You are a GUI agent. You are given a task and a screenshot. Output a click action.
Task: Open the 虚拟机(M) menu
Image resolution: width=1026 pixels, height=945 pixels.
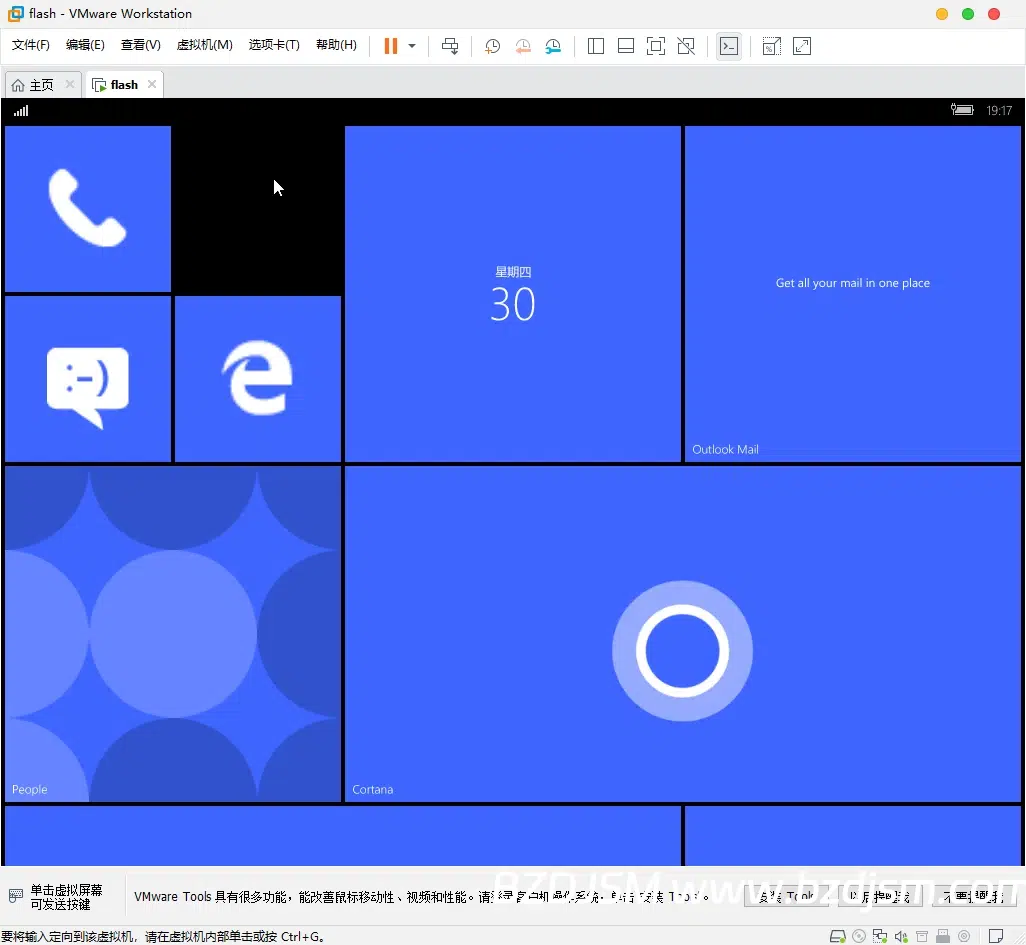(205, 45)
